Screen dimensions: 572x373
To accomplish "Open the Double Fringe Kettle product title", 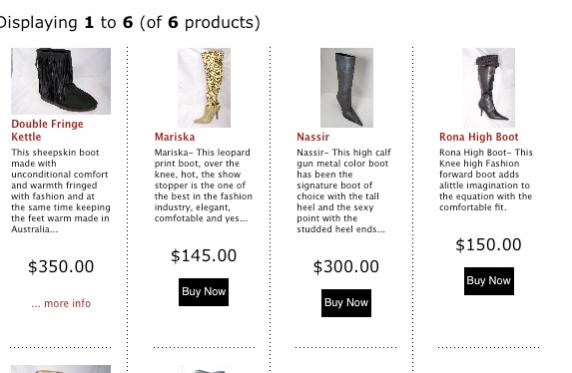I will tap(47, 130).
